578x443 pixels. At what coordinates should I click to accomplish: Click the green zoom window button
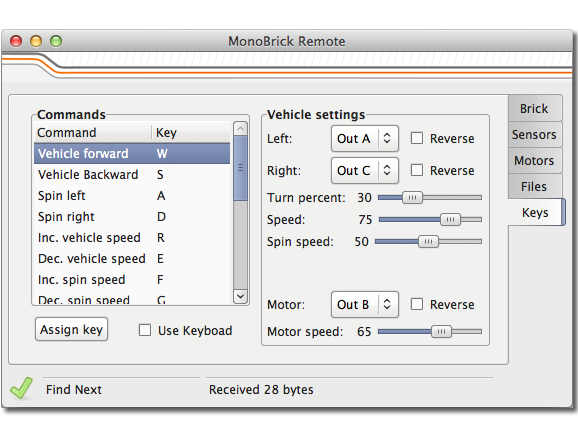(x=56, y=41)
